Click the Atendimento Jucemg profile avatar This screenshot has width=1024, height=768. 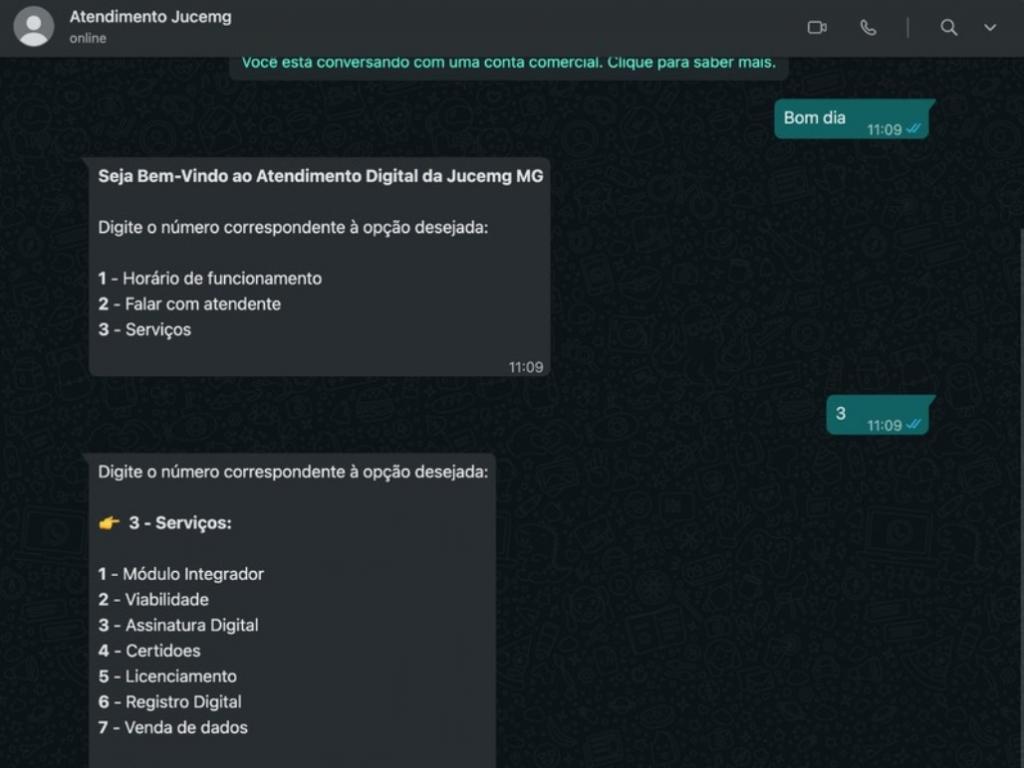point(34,27)
